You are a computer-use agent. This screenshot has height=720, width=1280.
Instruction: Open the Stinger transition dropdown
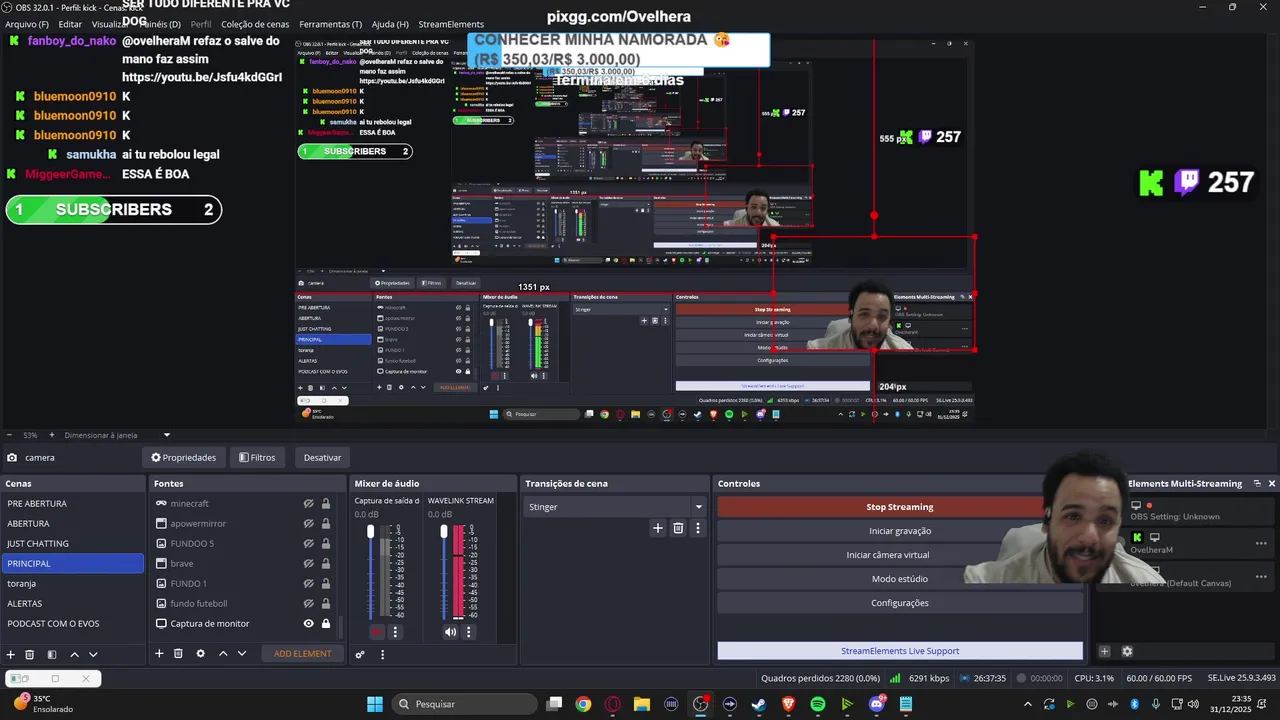pos(616,507)
